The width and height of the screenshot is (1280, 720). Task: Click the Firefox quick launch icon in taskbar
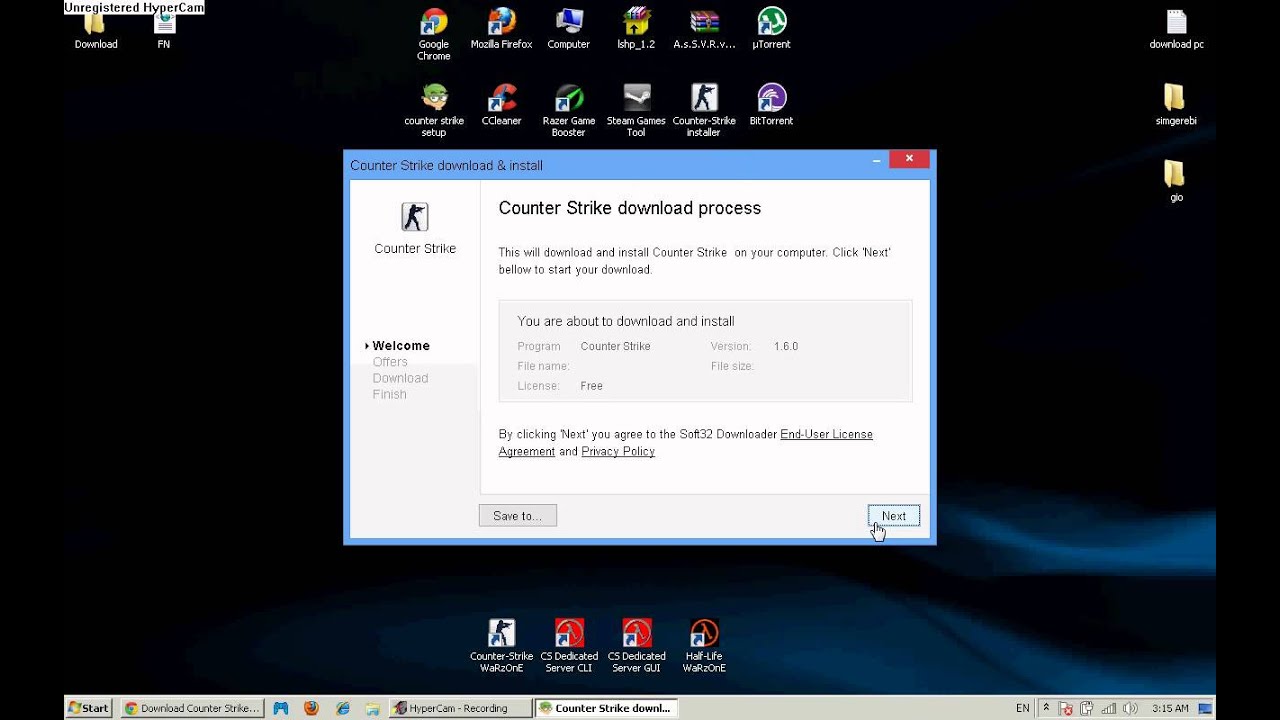311,708
